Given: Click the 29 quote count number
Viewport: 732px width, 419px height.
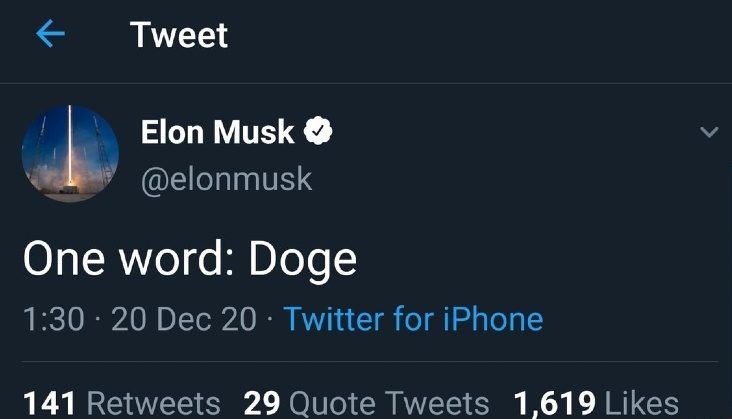Looking at the screenshot, I should [261, 403].
